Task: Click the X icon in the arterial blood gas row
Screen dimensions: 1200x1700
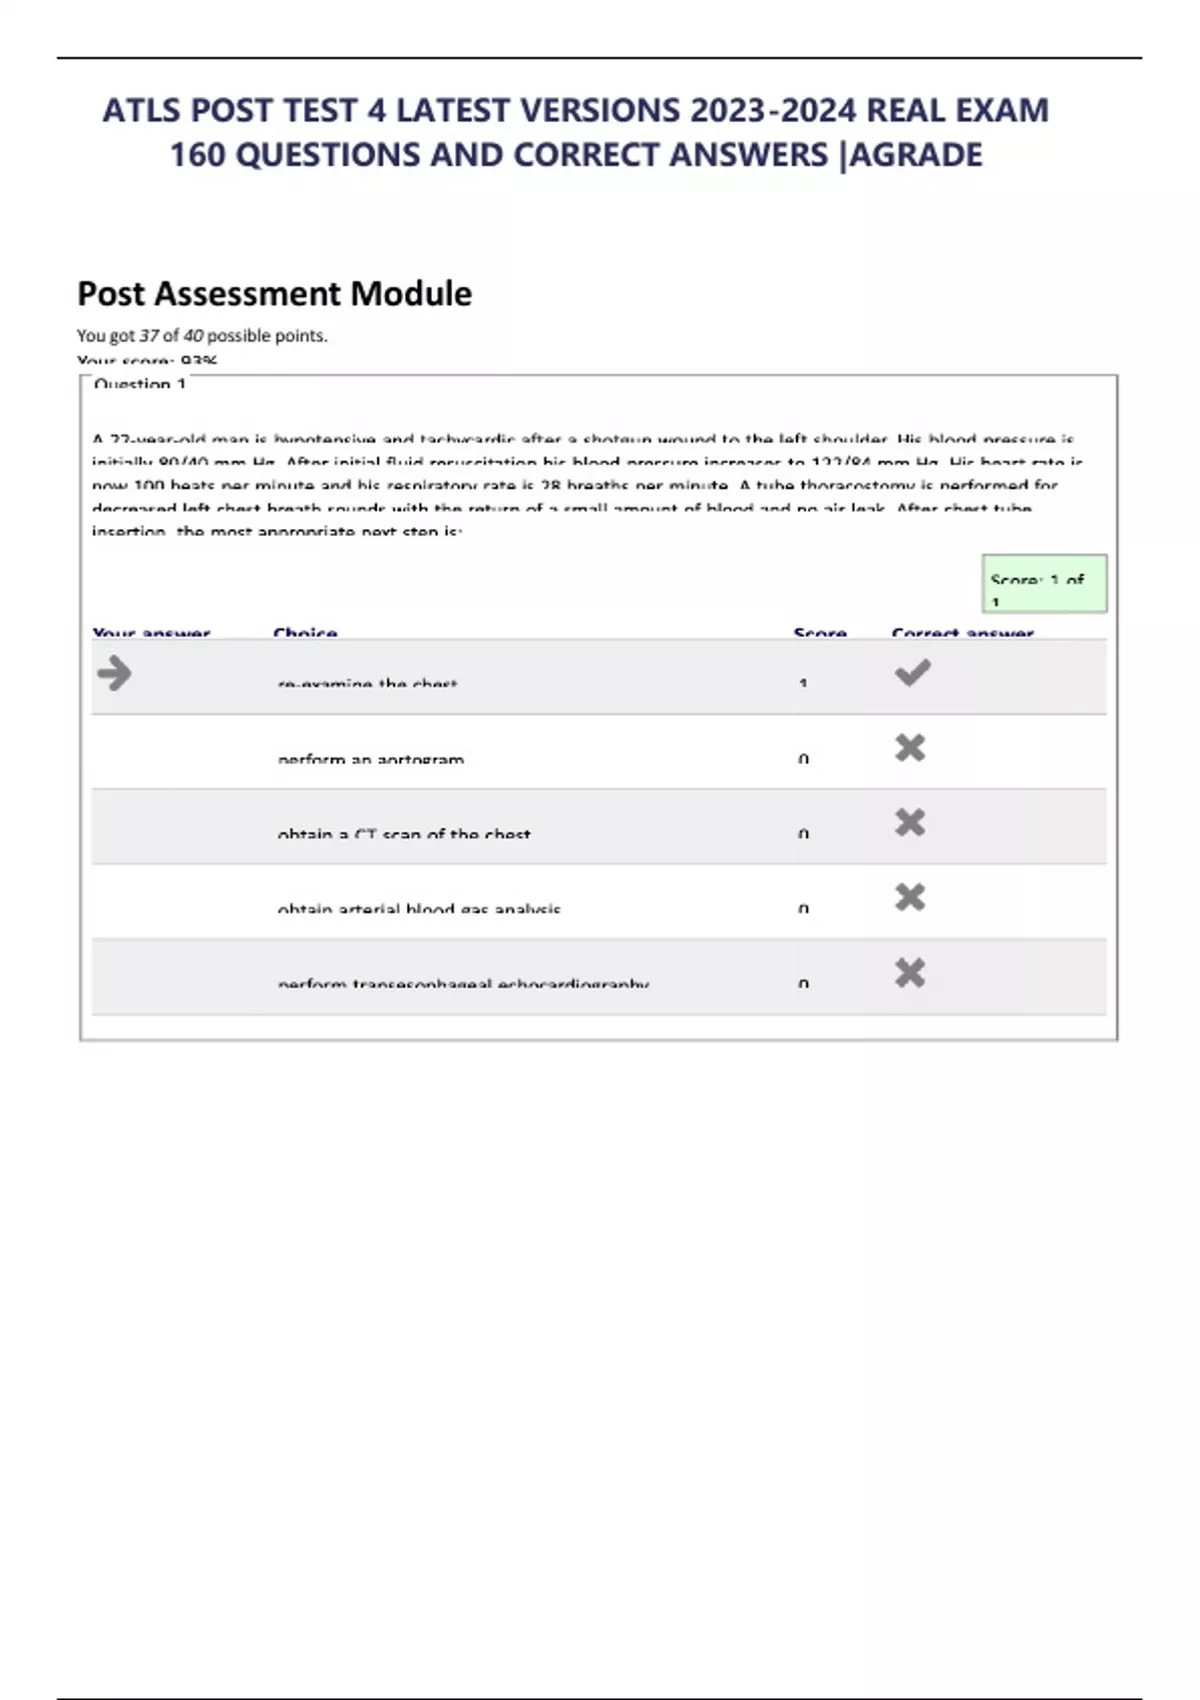Action: 910,898
